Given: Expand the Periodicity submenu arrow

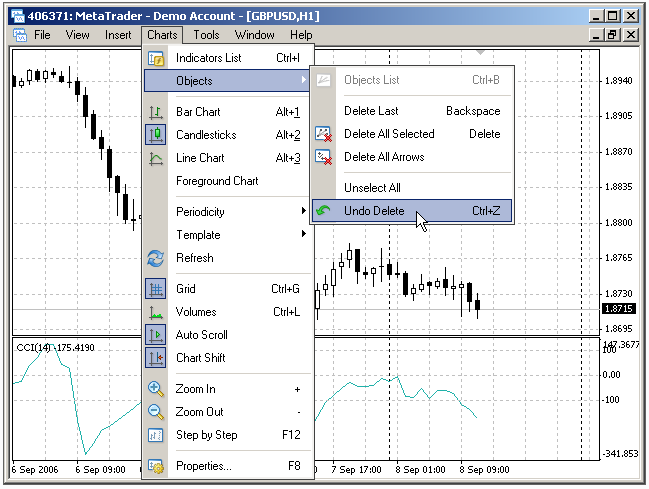Looking at the screenshot, I should (x=304, y=211).
